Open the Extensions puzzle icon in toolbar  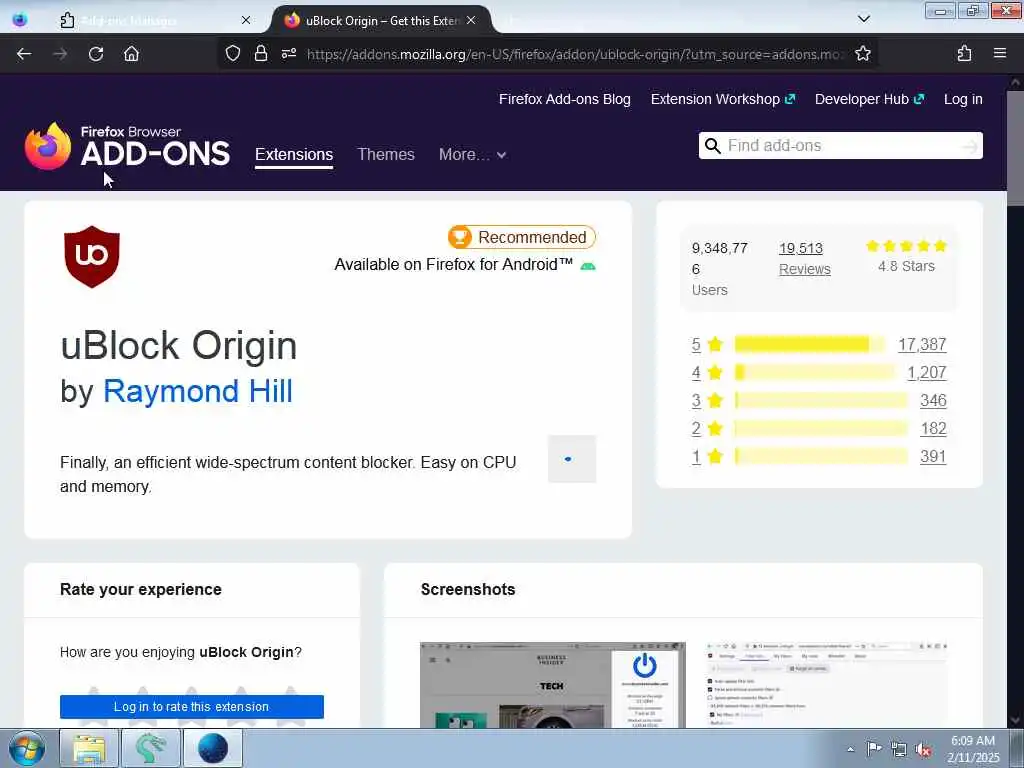965,54
